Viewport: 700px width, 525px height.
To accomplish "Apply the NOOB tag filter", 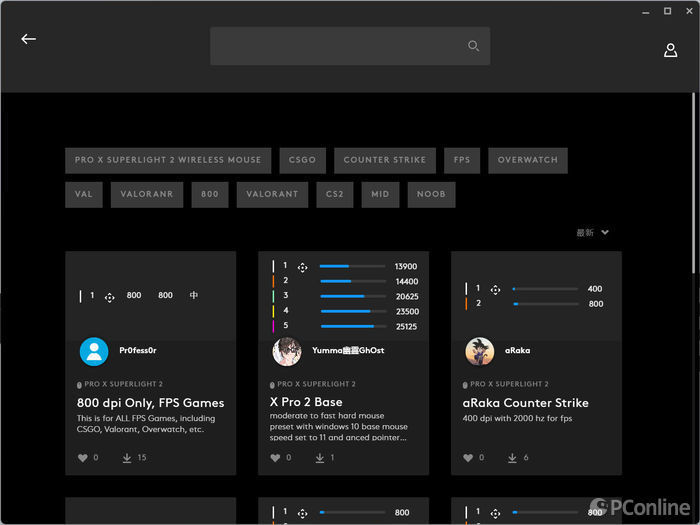I will [x=431, y=195].
